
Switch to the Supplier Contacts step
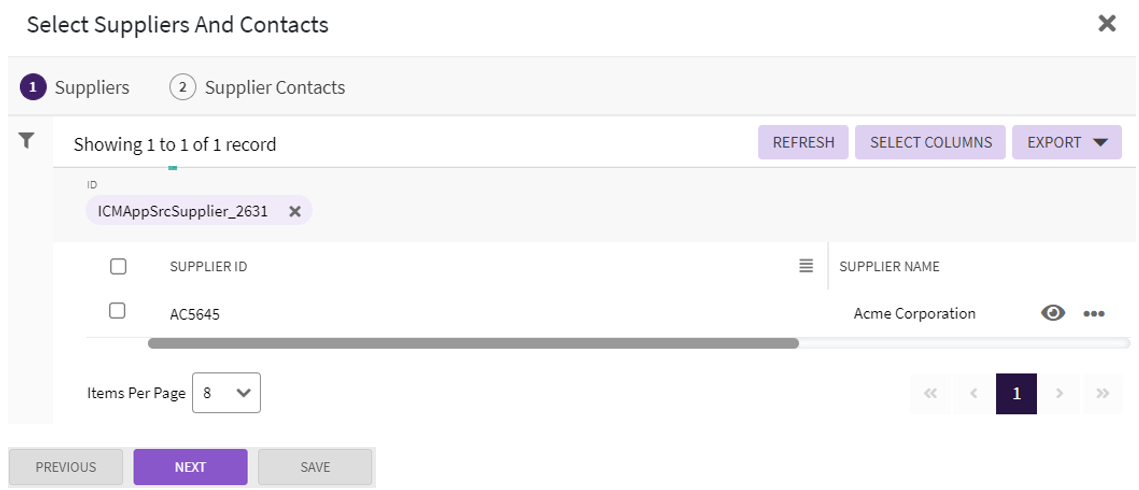point(258,87)
